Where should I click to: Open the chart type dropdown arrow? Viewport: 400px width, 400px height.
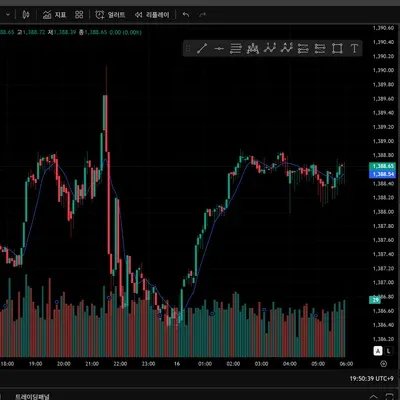point(8,15)
